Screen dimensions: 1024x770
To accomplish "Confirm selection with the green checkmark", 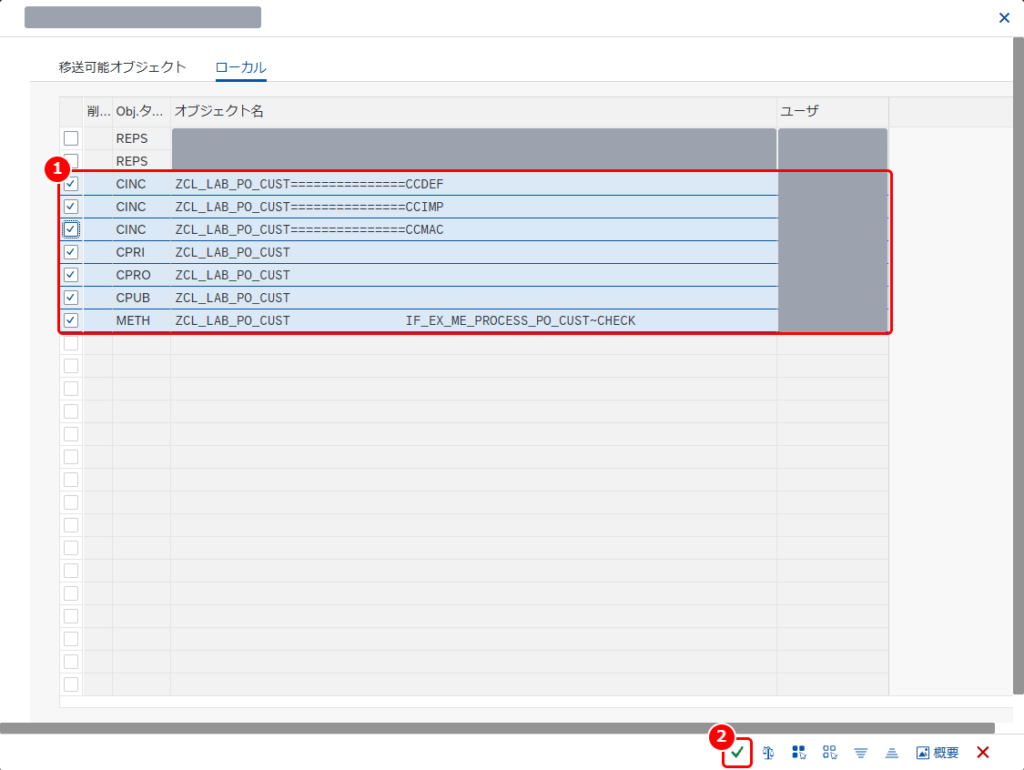I will (x=737, y=752).
